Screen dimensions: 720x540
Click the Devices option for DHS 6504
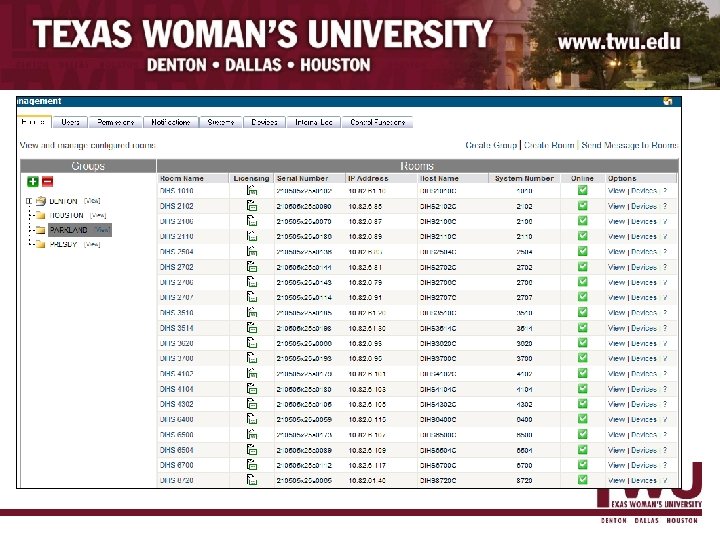(x=644, y=450)
